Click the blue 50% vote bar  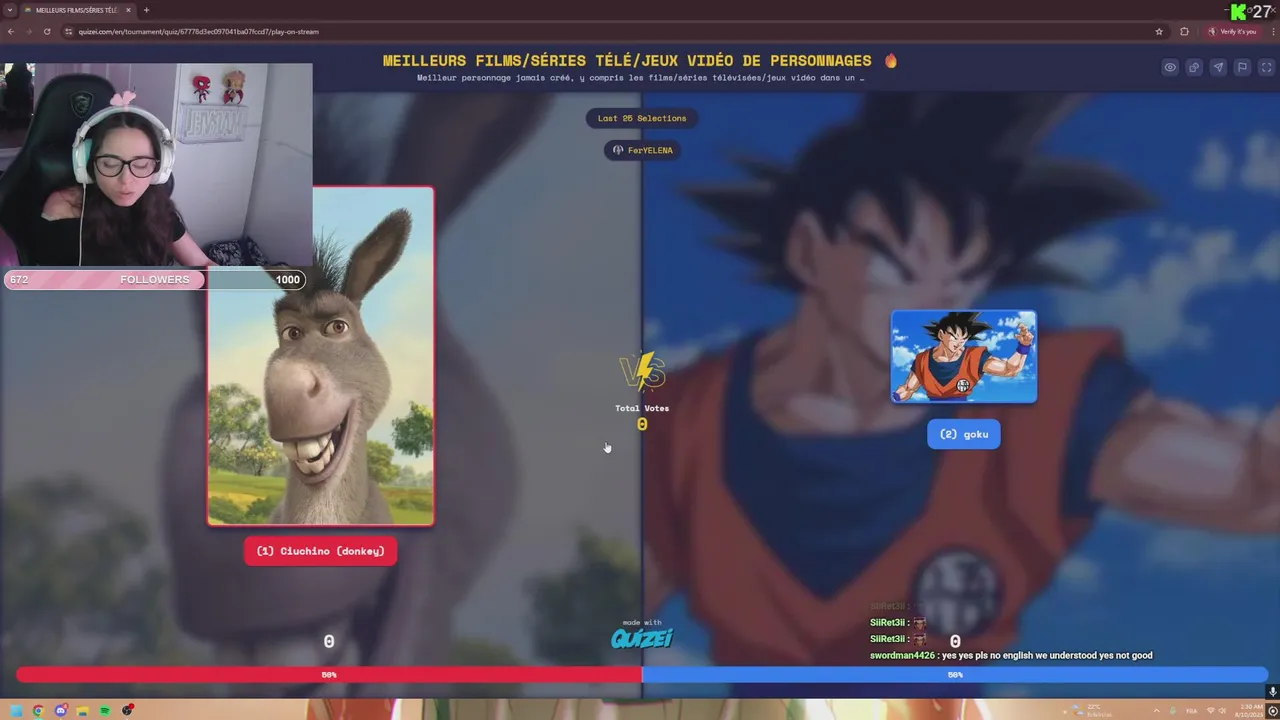tap(955, 675)
